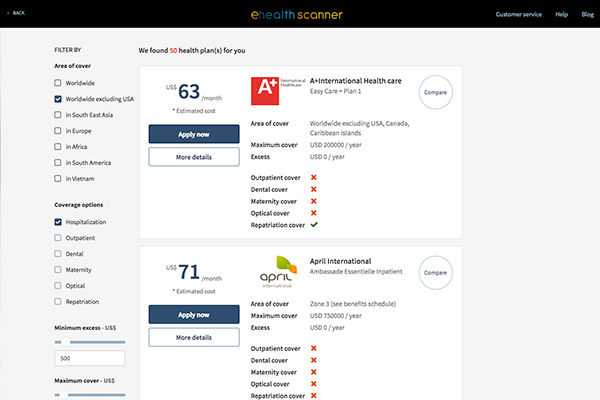
Task: Compare the April International plan
Action: click(x=435, y=273)
